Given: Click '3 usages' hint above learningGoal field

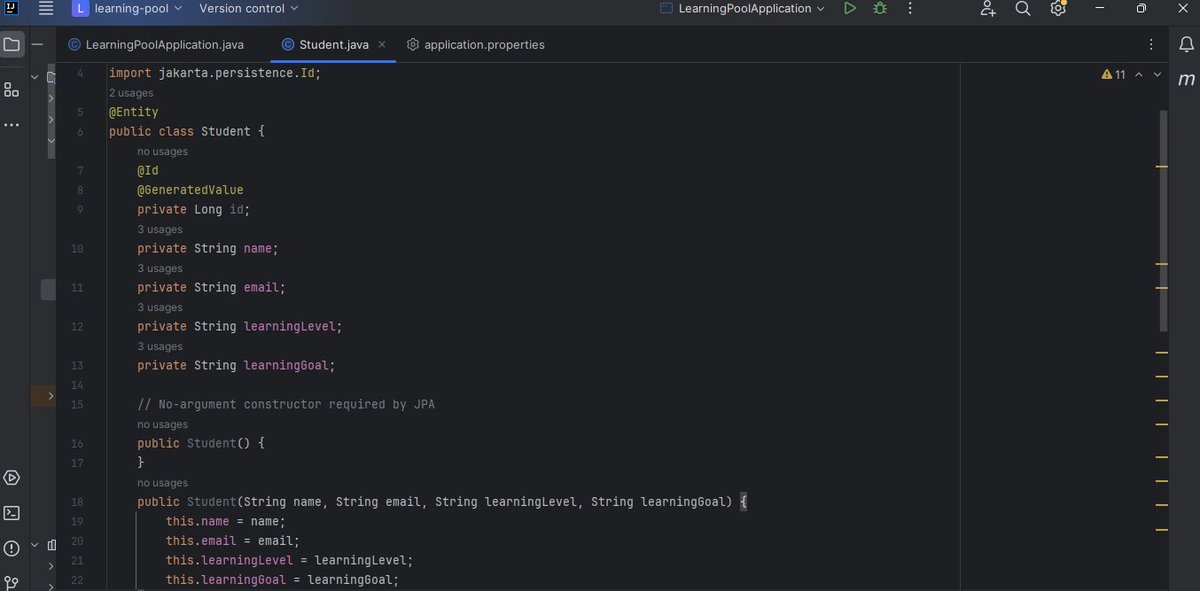Looking at the screenshot, I should coord(160,347).
